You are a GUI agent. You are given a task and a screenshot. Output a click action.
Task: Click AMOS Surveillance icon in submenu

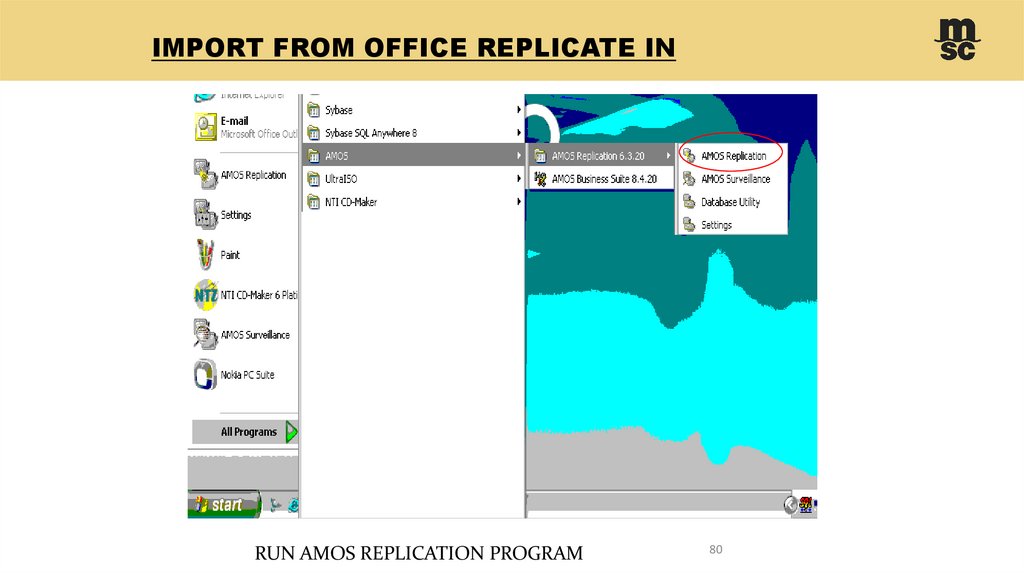click(689, 178)
